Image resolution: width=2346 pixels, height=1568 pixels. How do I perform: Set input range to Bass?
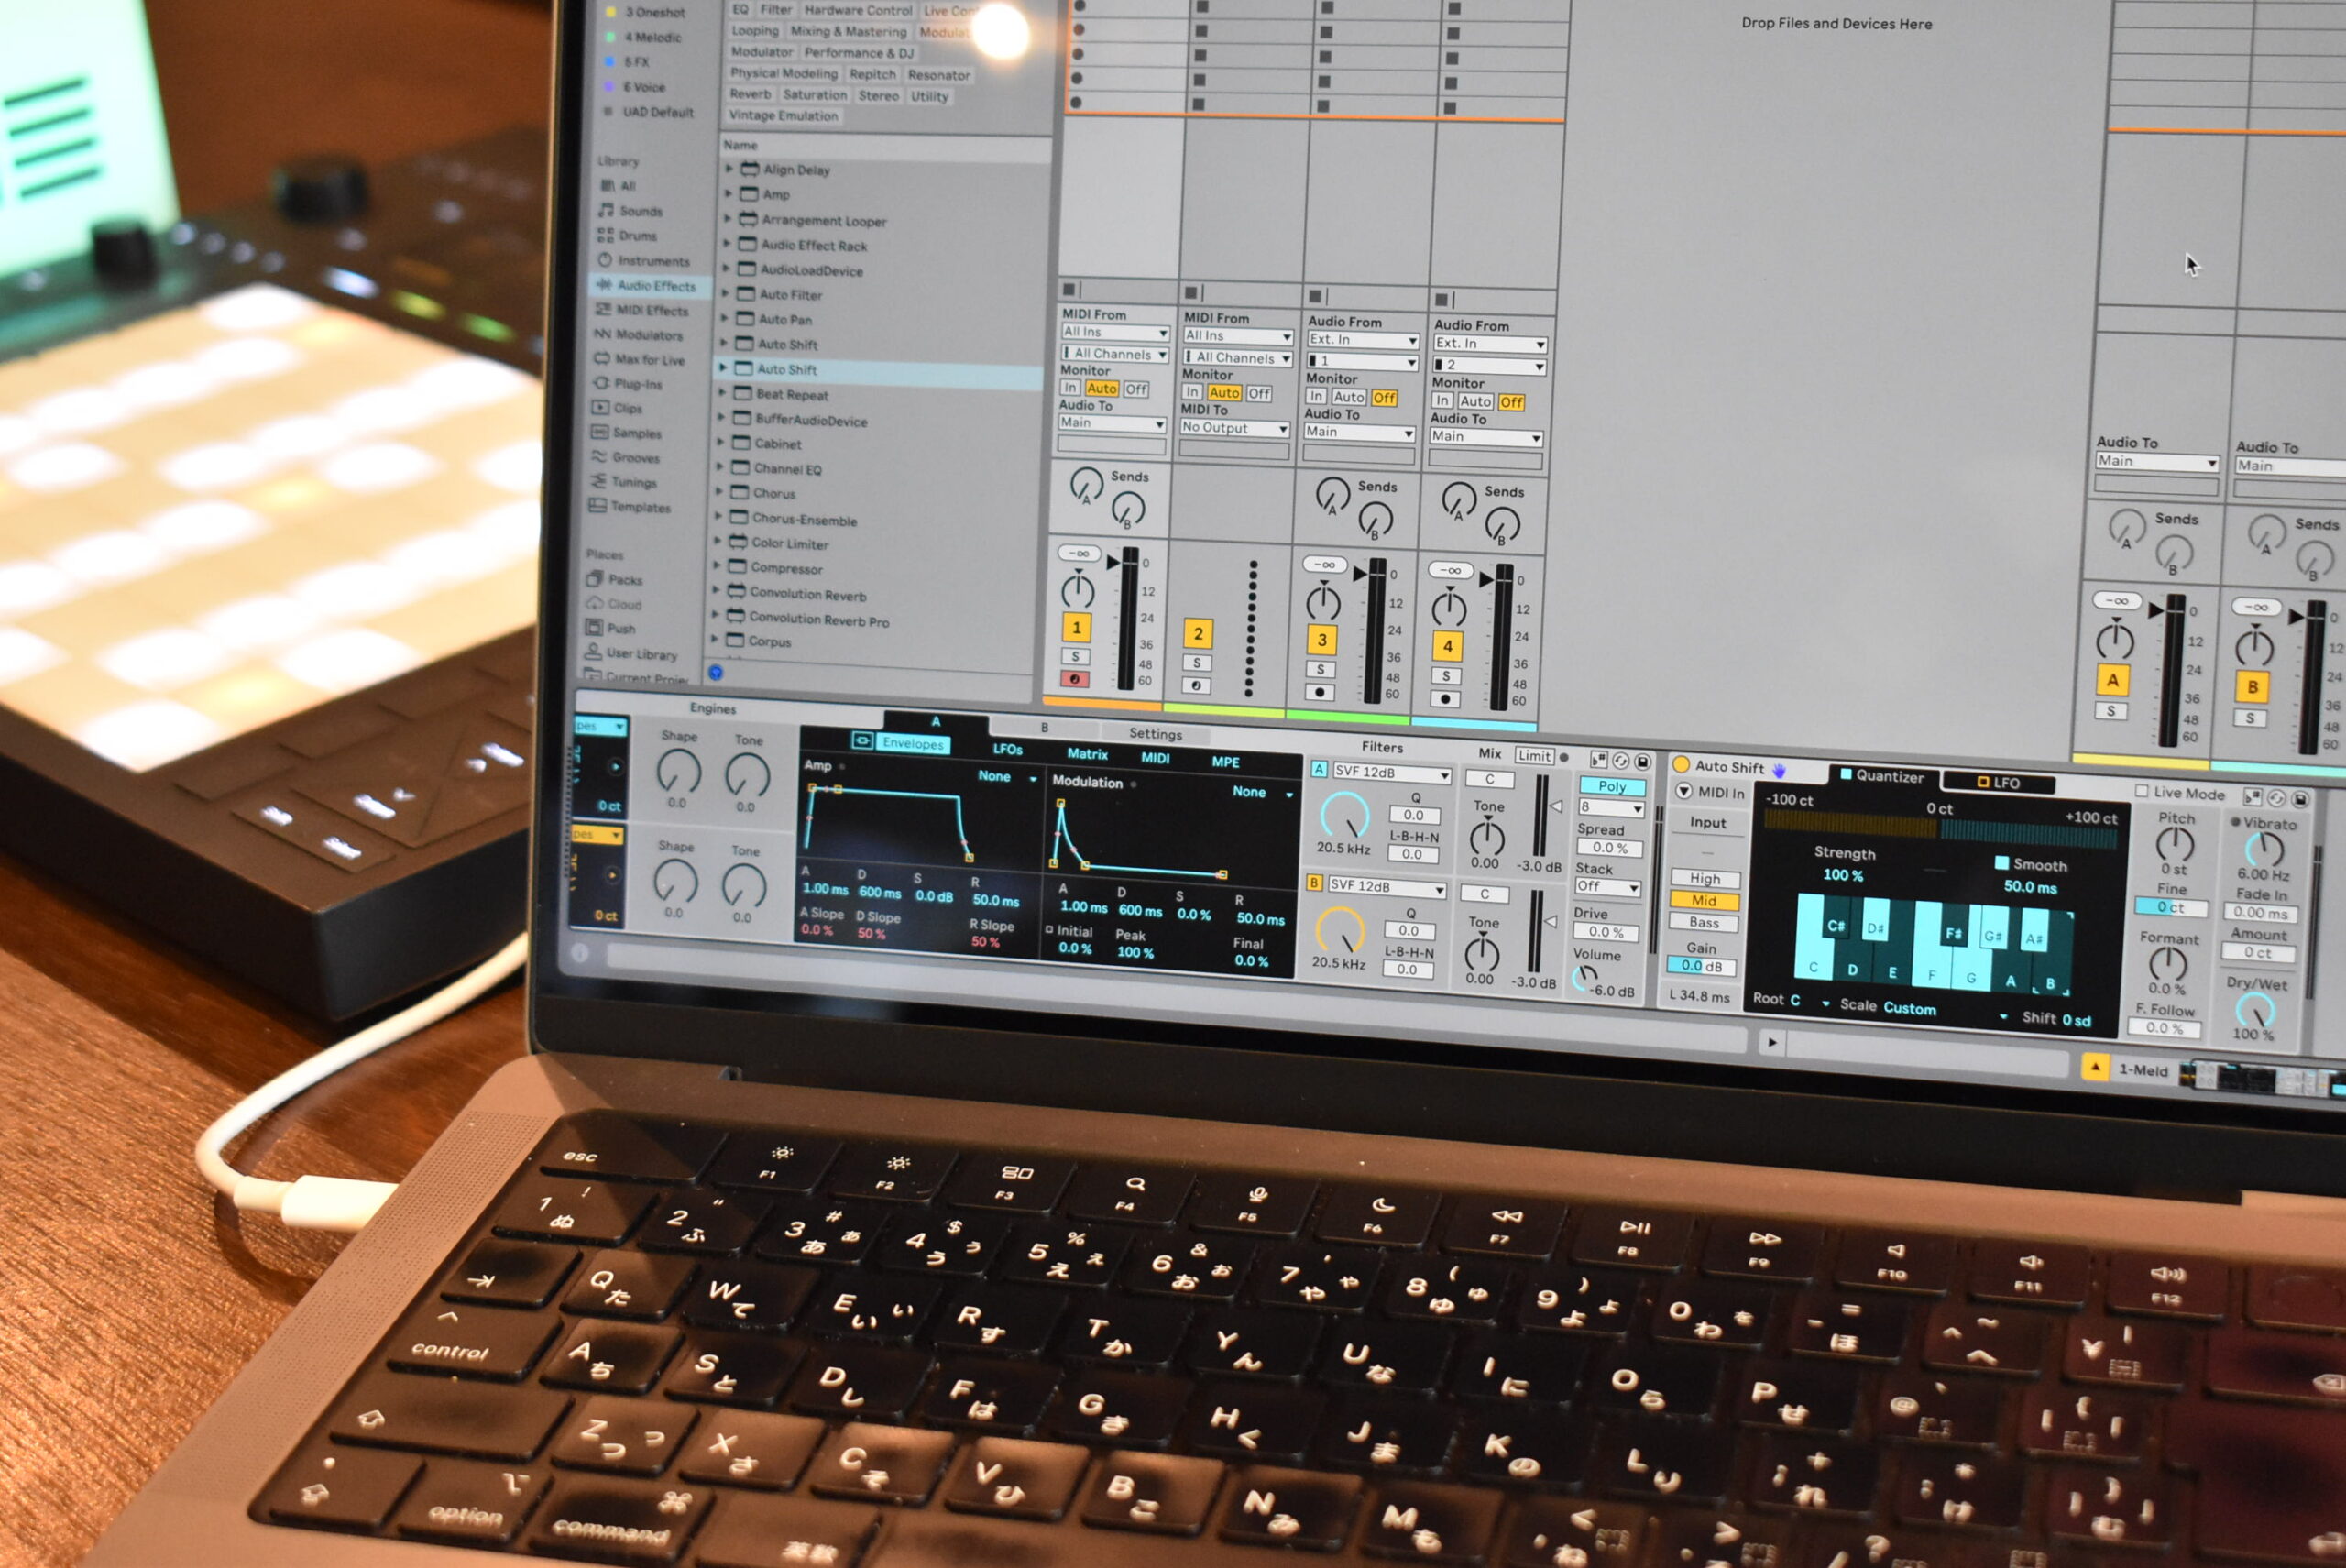tap(1704, 922)
